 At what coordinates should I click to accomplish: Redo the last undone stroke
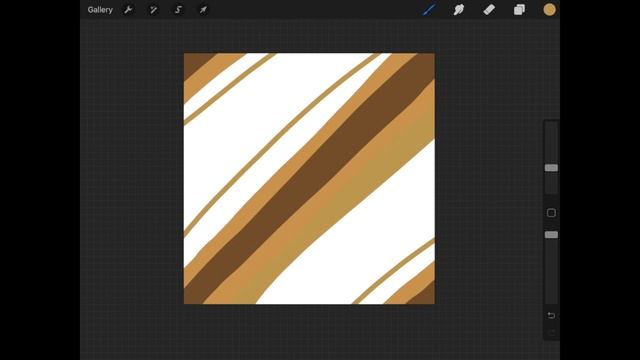(551, 333)
